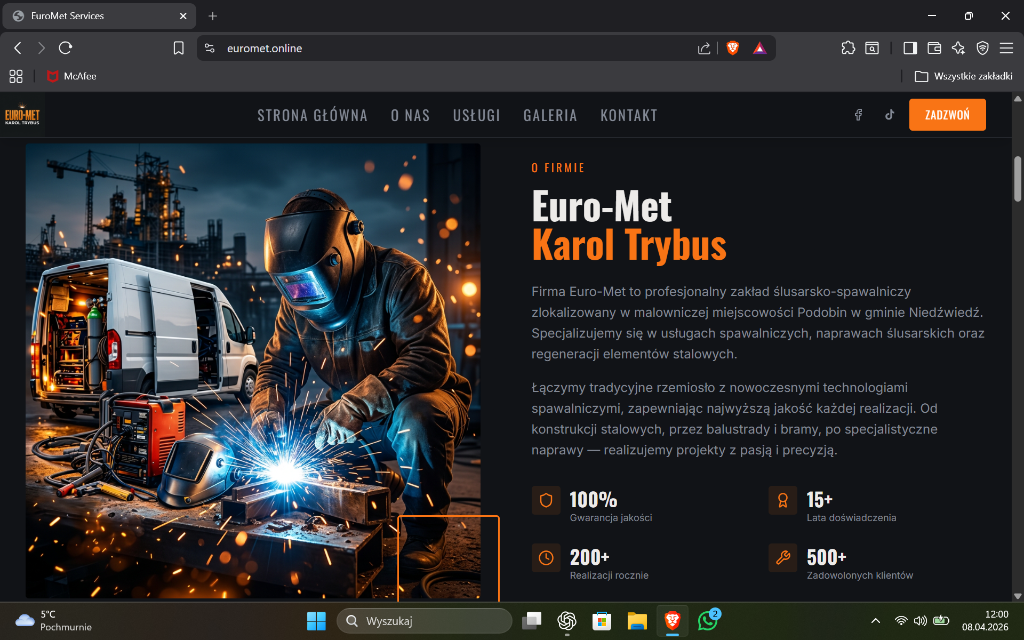
Task: Open Brave Shields lion icon
Action: click(733, 48)
